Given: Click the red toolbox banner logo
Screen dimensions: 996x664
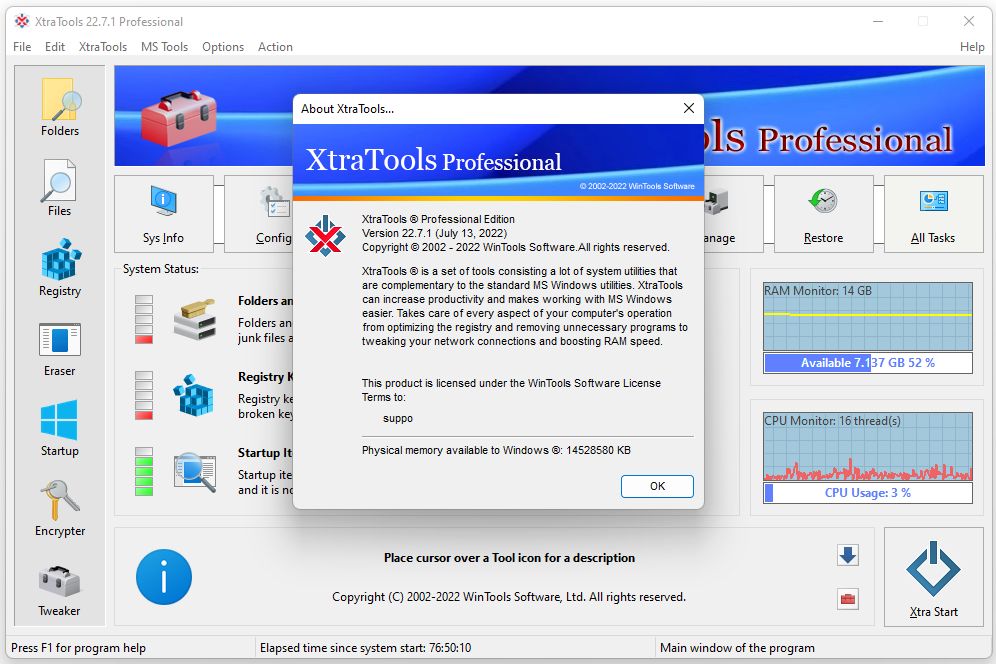Looking at the screenshot, I should coord(178,118).
